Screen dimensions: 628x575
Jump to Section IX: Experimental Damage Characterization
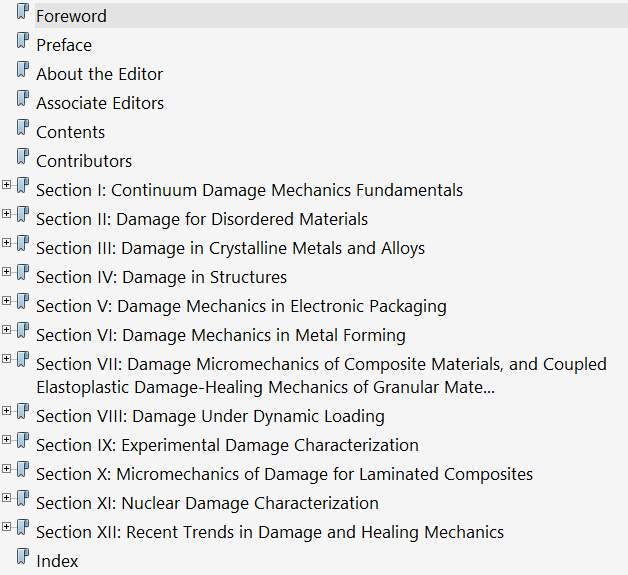(227, 445)
